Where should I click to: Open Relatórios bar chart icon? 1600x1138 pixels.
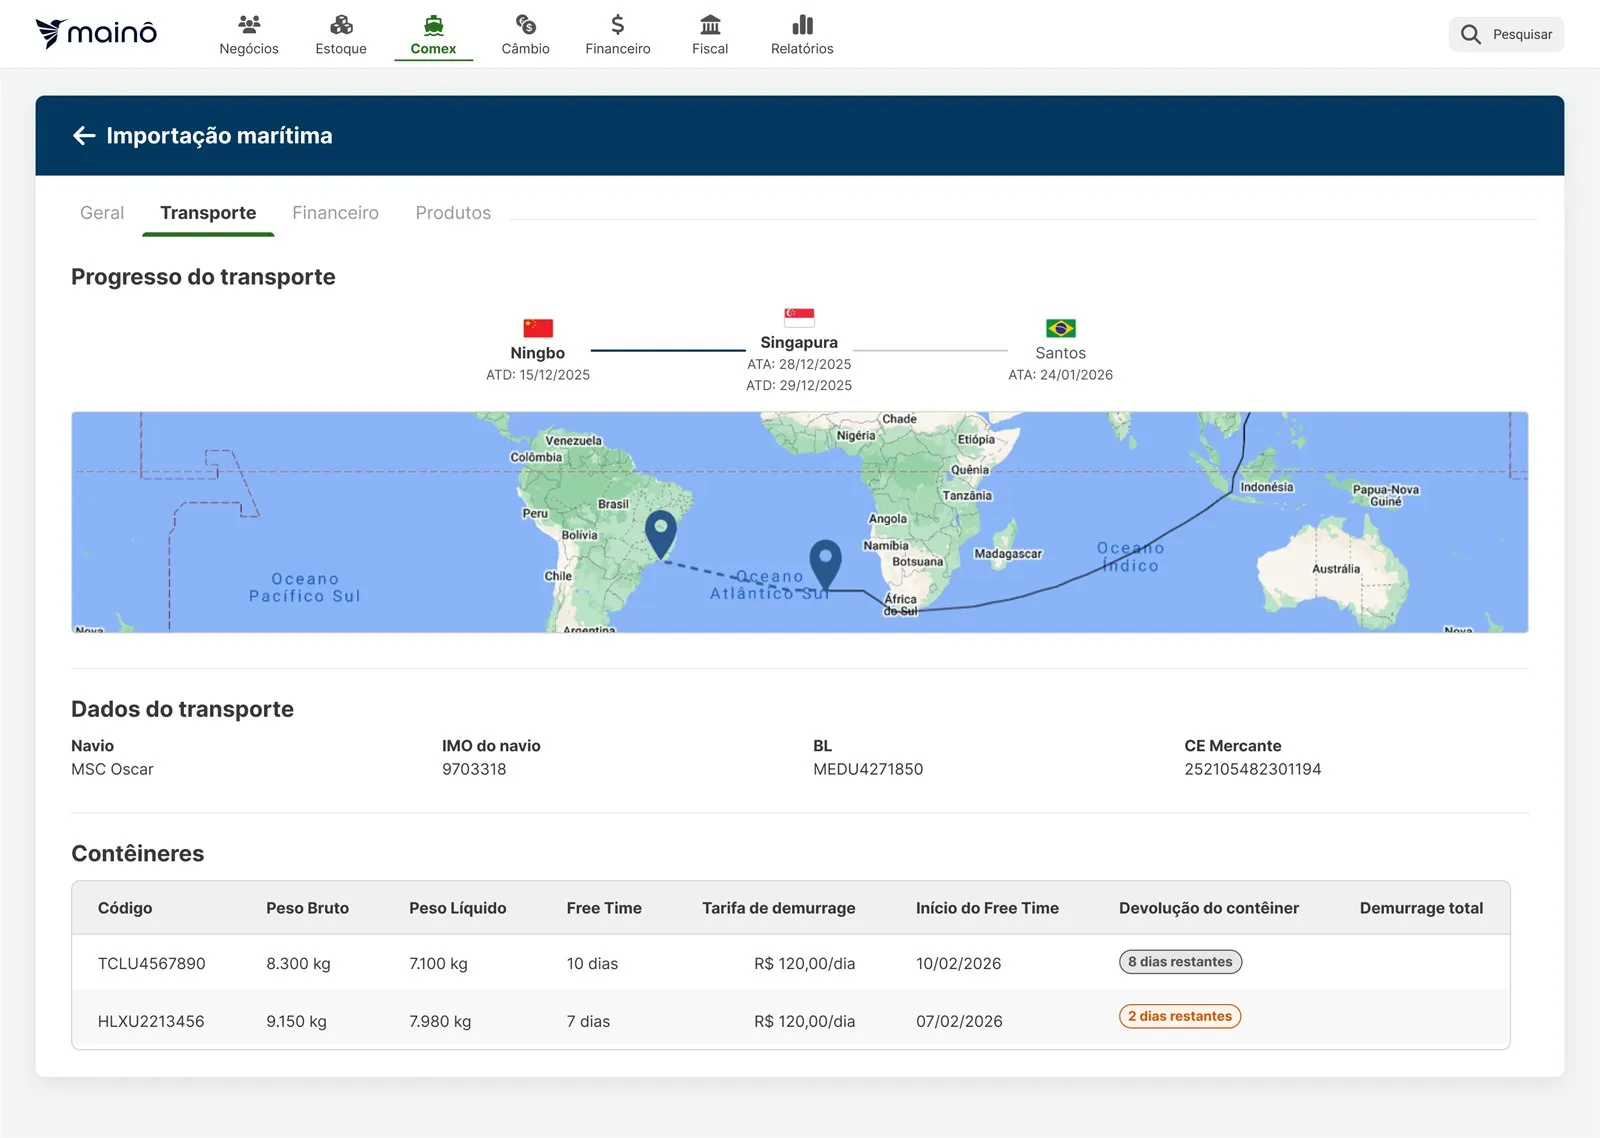802,24
